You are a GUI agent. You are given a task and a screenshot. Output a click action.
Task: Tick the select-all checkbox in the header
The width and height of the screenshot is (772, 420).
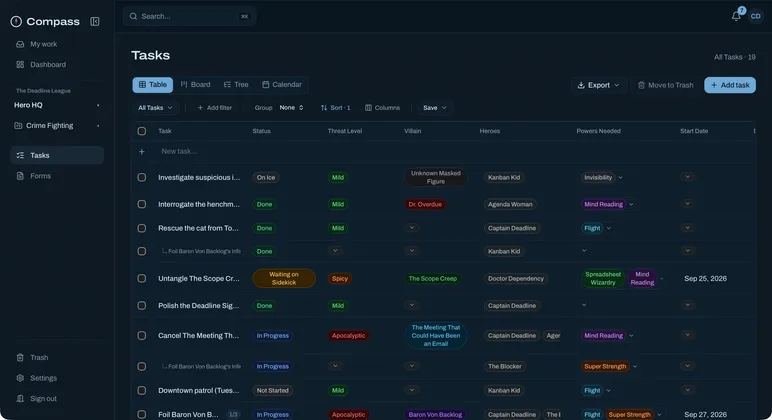(x=142, y=131)
